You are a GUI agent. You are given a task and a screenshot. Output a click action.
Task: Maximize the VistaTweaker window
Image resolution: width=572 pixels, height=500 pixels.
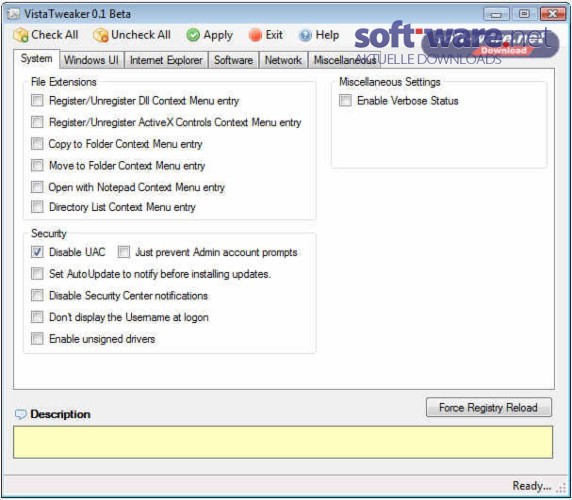pyautogui.click(x=524, y=14)
